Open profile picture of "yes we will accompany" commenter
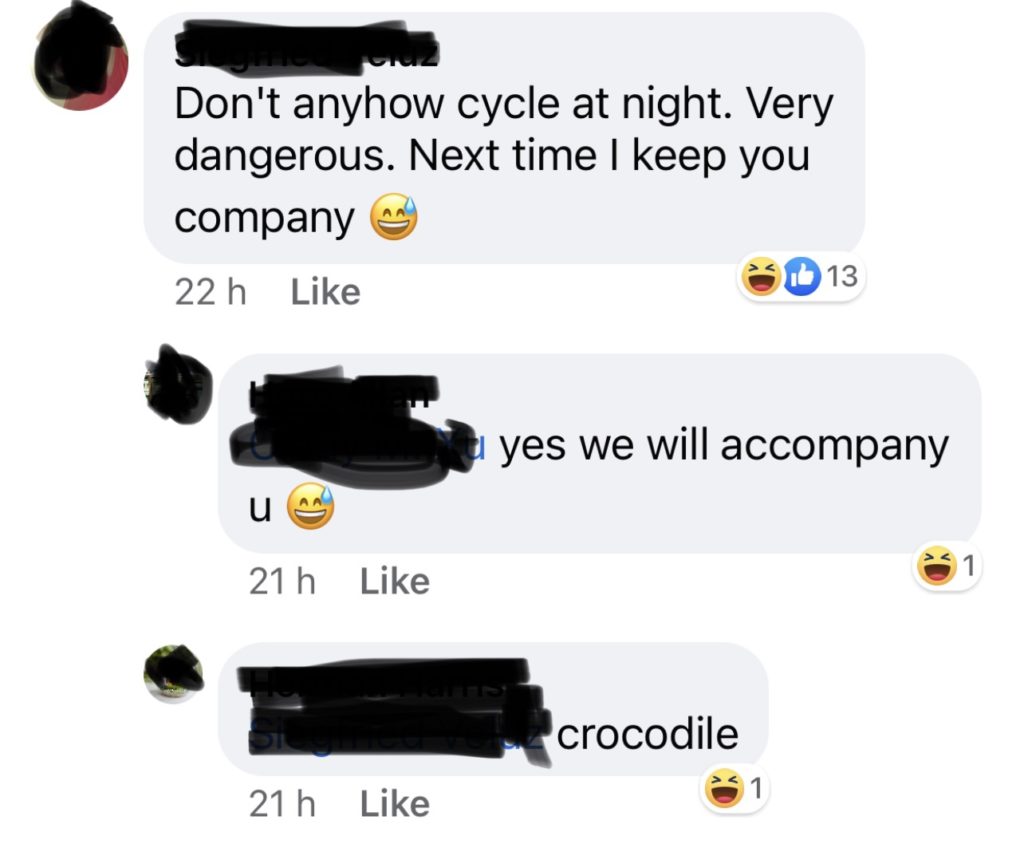Screen dimensions: 1024x848 [178, 385]
